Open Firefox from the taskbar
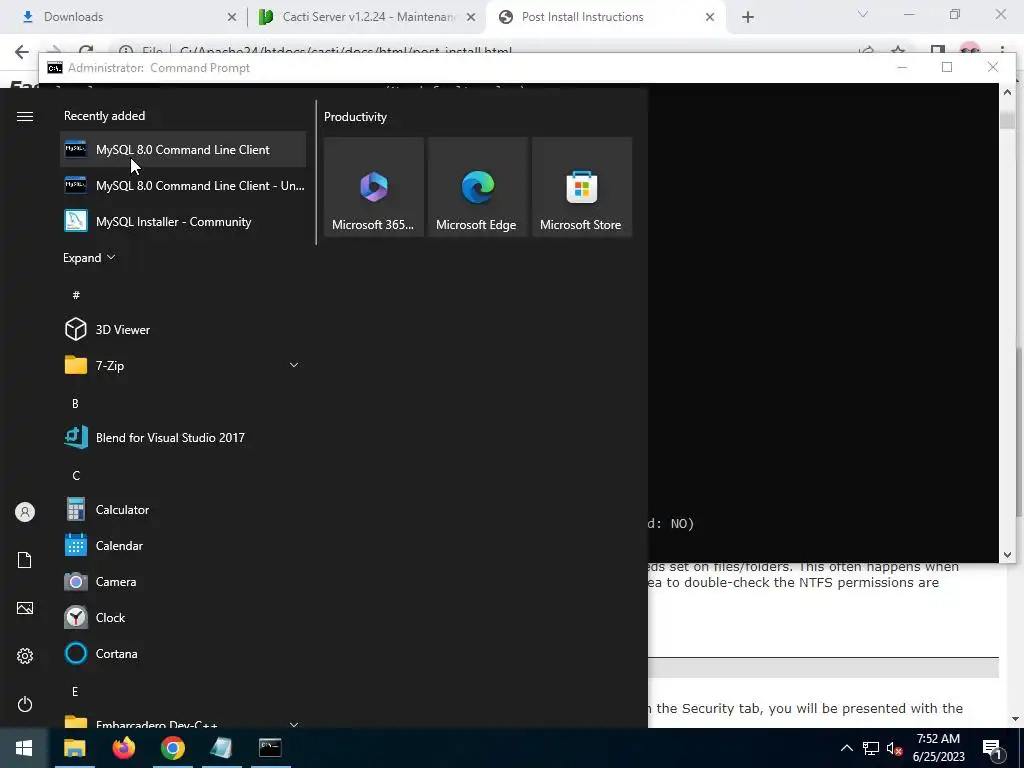 pos(123,748)
